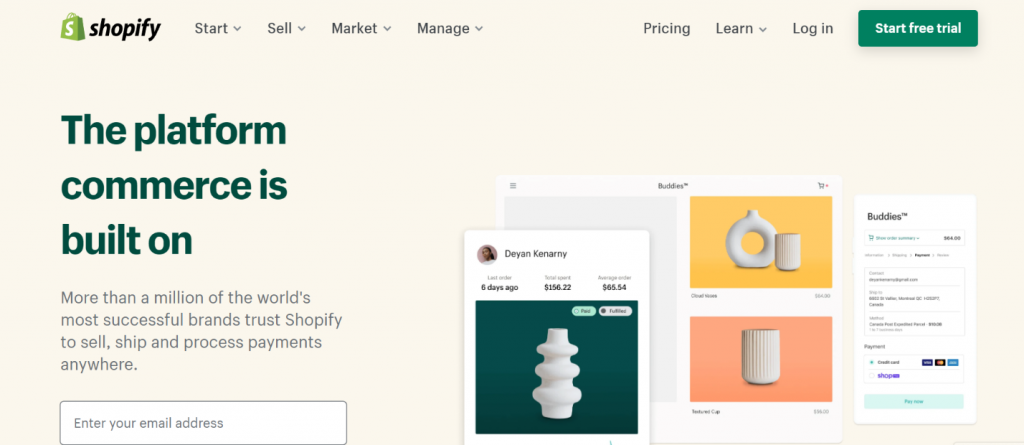Click the Start free trial button
Image resolution: width=1024 pixels, height=445 pixels.
[x=917, y=28]
